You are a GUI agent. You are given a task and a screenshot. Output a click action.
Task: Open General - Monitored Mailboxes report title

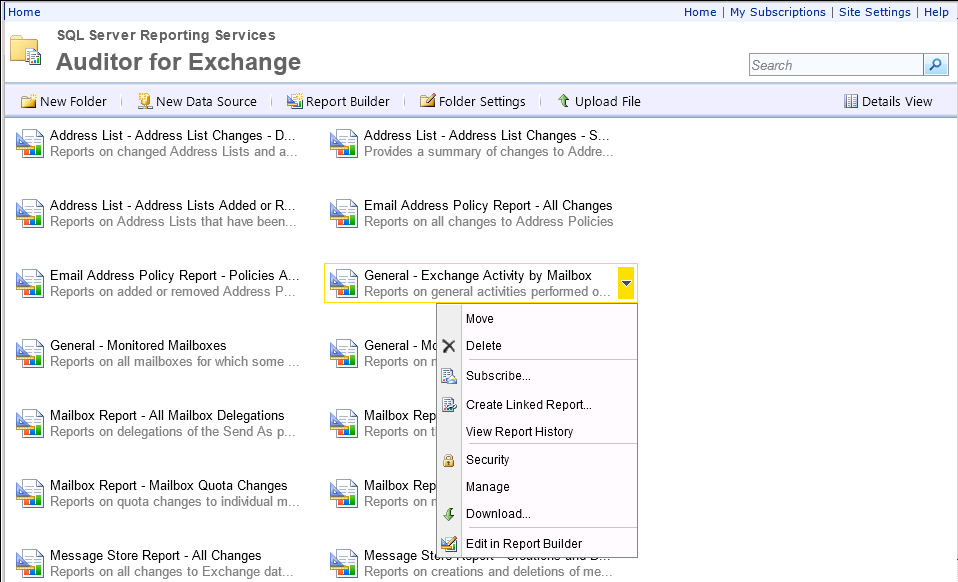click(x=138, y=346)
